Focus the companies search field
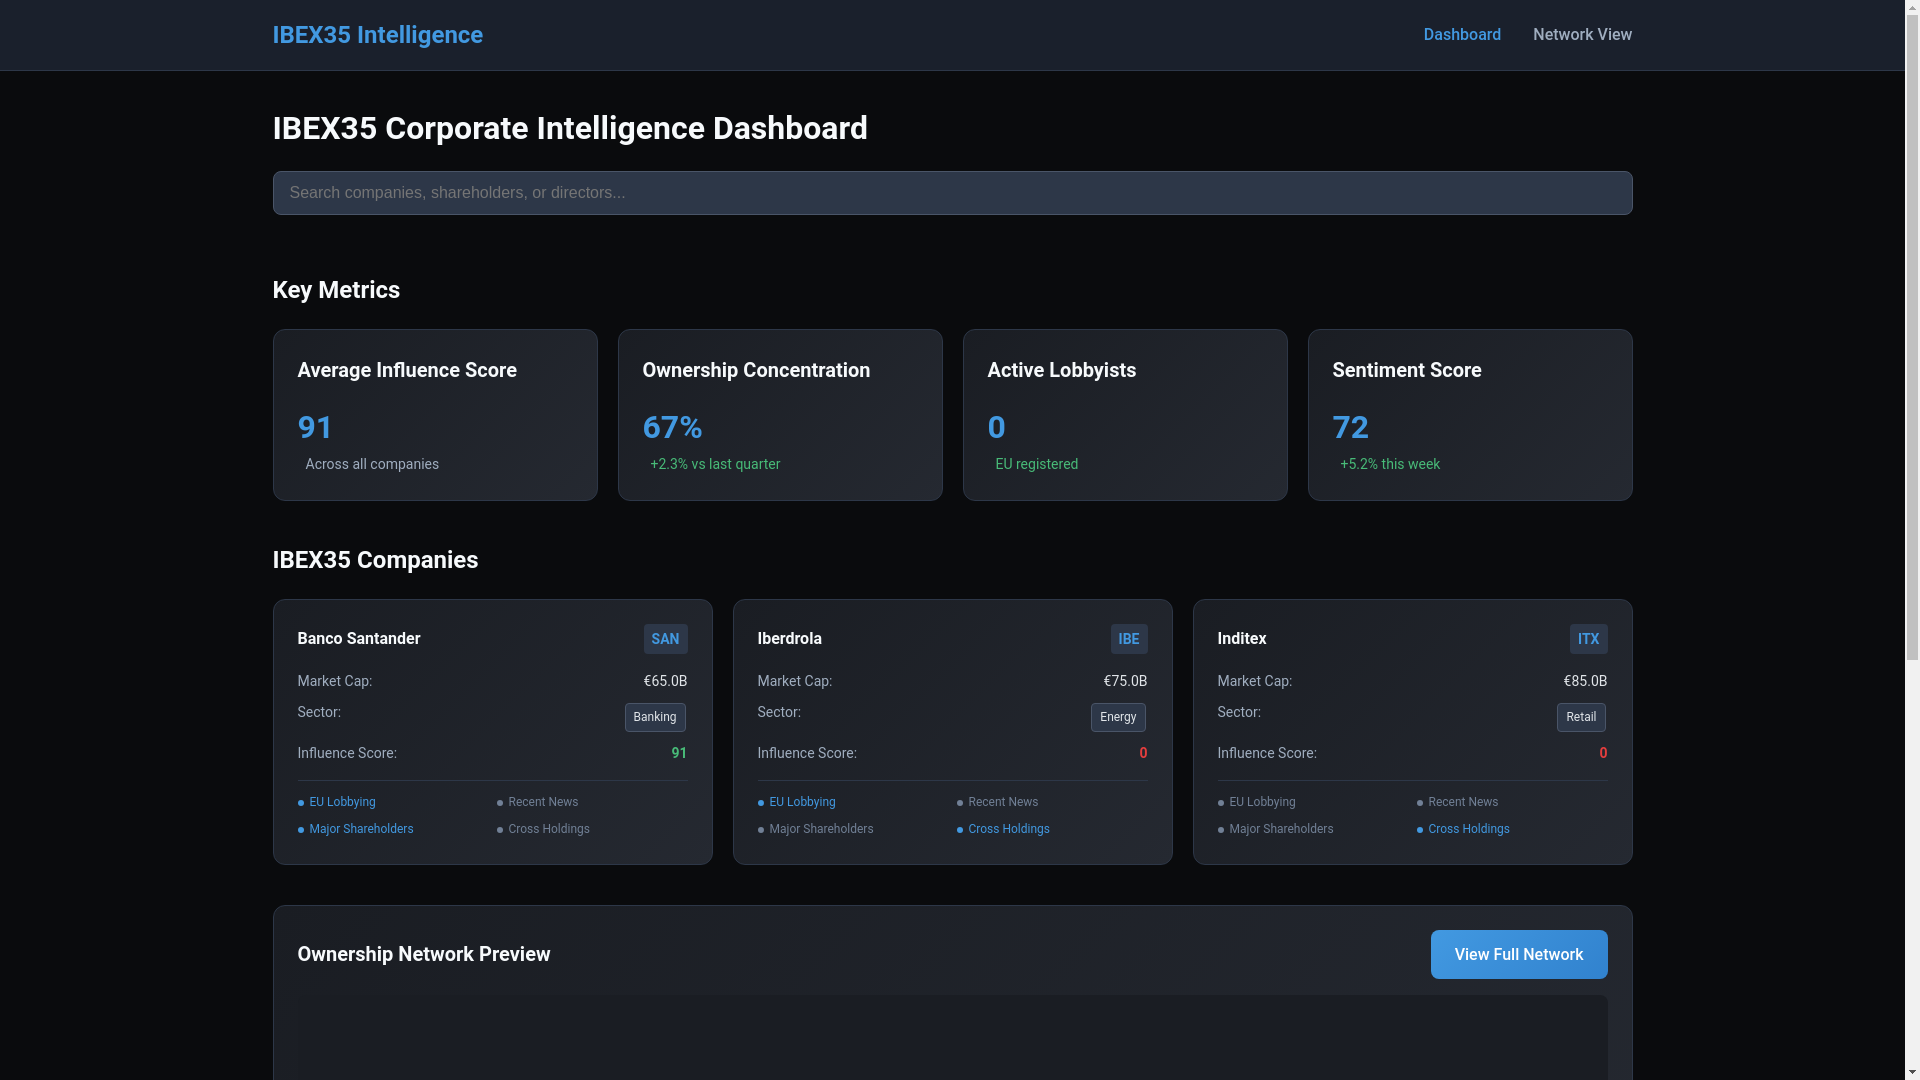The image size is (1920, 1080). (952, 193)
